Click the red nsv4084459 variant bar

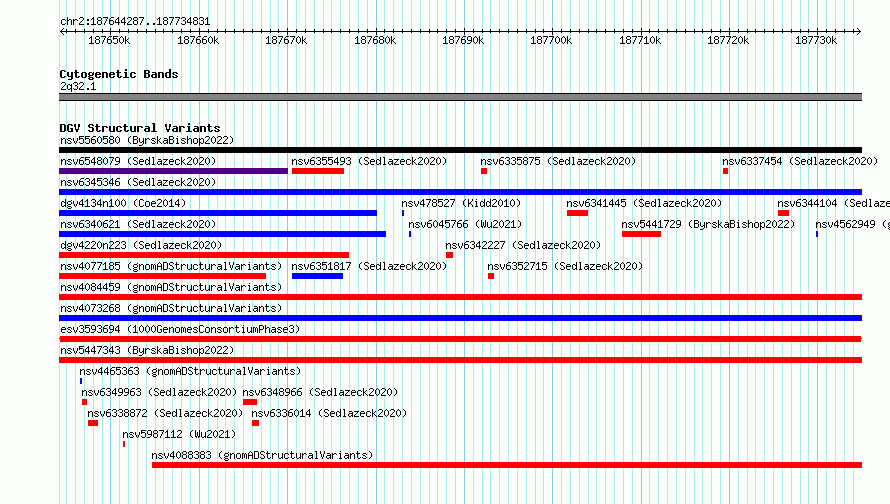[460, 297]
